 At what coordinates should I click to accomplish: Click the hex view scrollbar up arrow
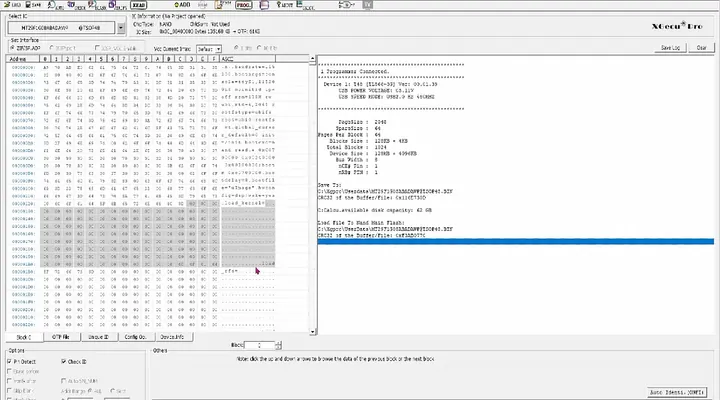coord(313,58)
